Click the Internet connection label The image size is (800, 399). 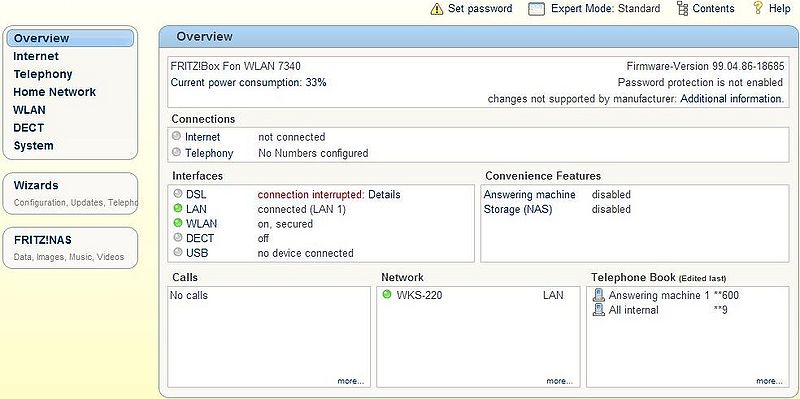point(203,137)
